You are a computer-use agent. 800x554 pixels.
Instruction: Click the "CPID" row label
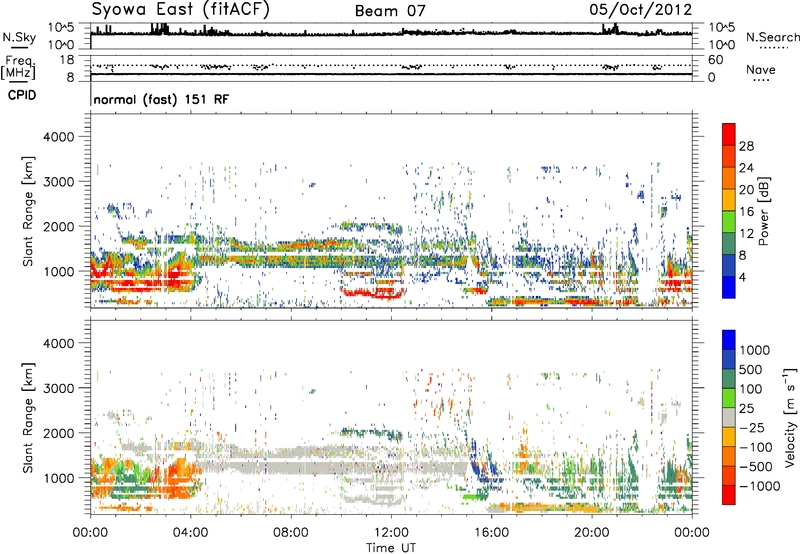[22, 95]
